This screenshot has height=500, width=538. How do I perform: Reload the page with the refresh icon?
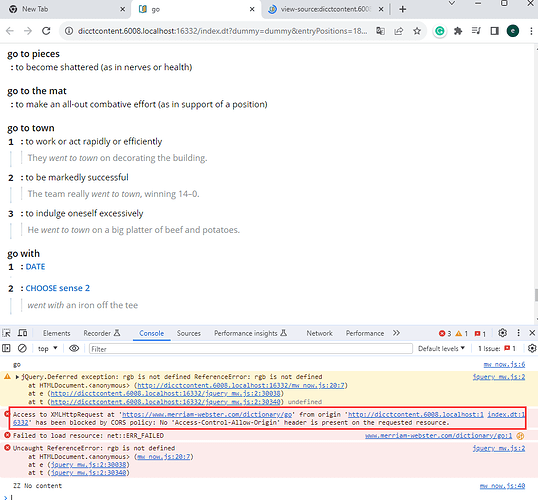(46, 31)
